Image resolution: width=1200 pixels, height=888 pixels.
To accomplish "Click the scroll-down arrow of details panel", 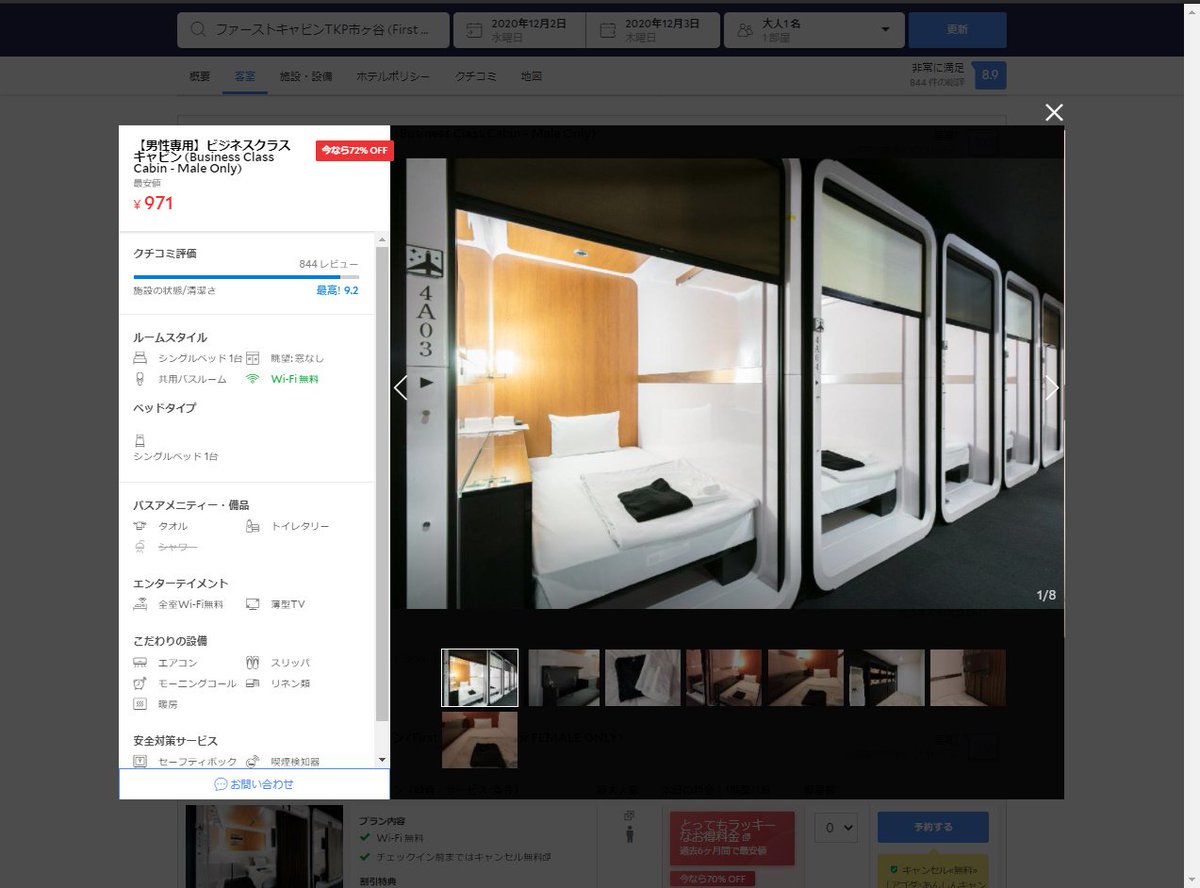I will tap(382, 760).
